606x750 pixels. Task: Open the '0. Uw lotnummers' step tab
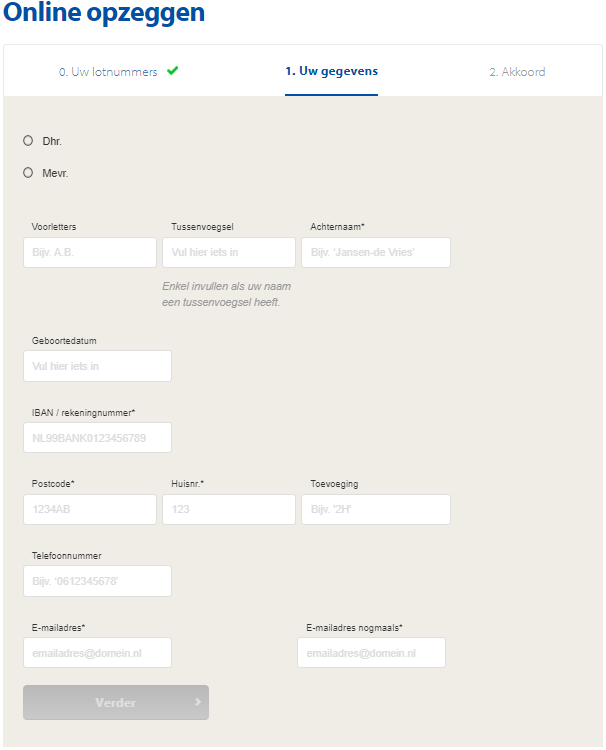(108, 72)
